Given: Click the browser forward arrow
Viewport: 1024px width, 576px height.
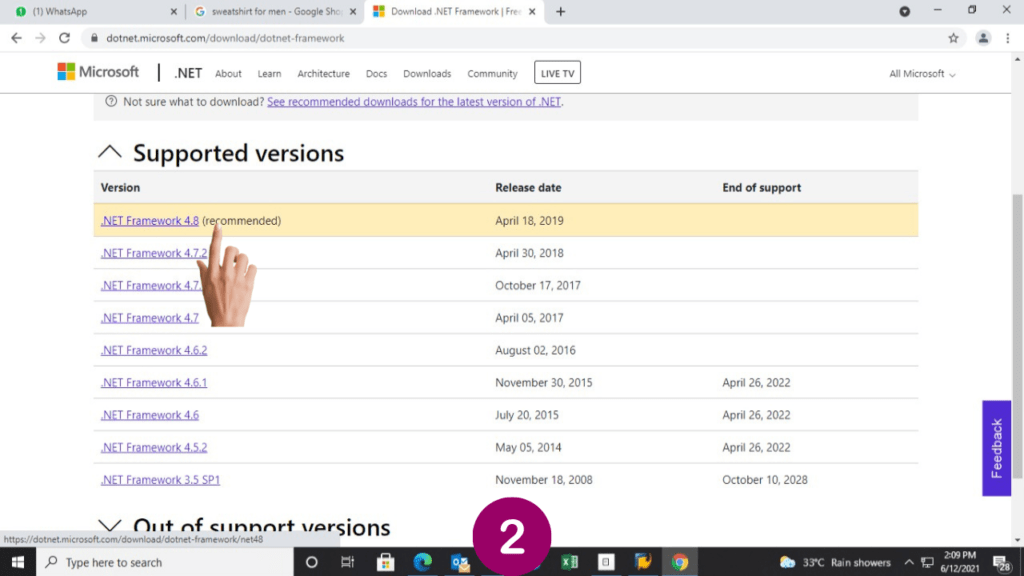Looking at the screenshot, I should (40, 38).
